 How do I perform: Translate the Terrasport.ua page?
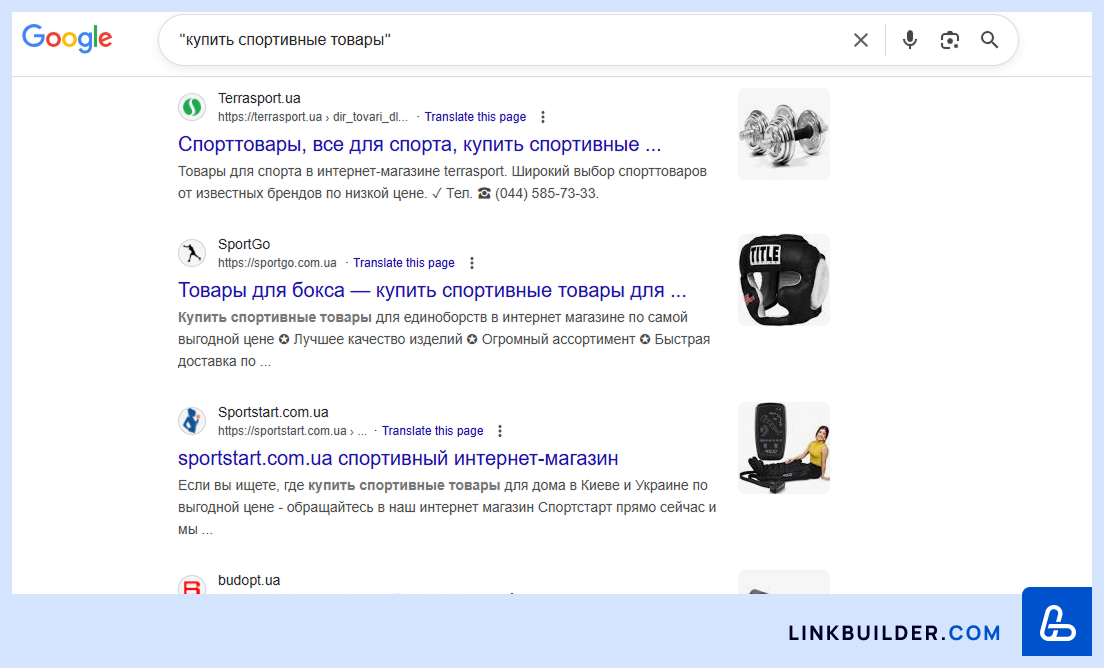click(475, 117)
